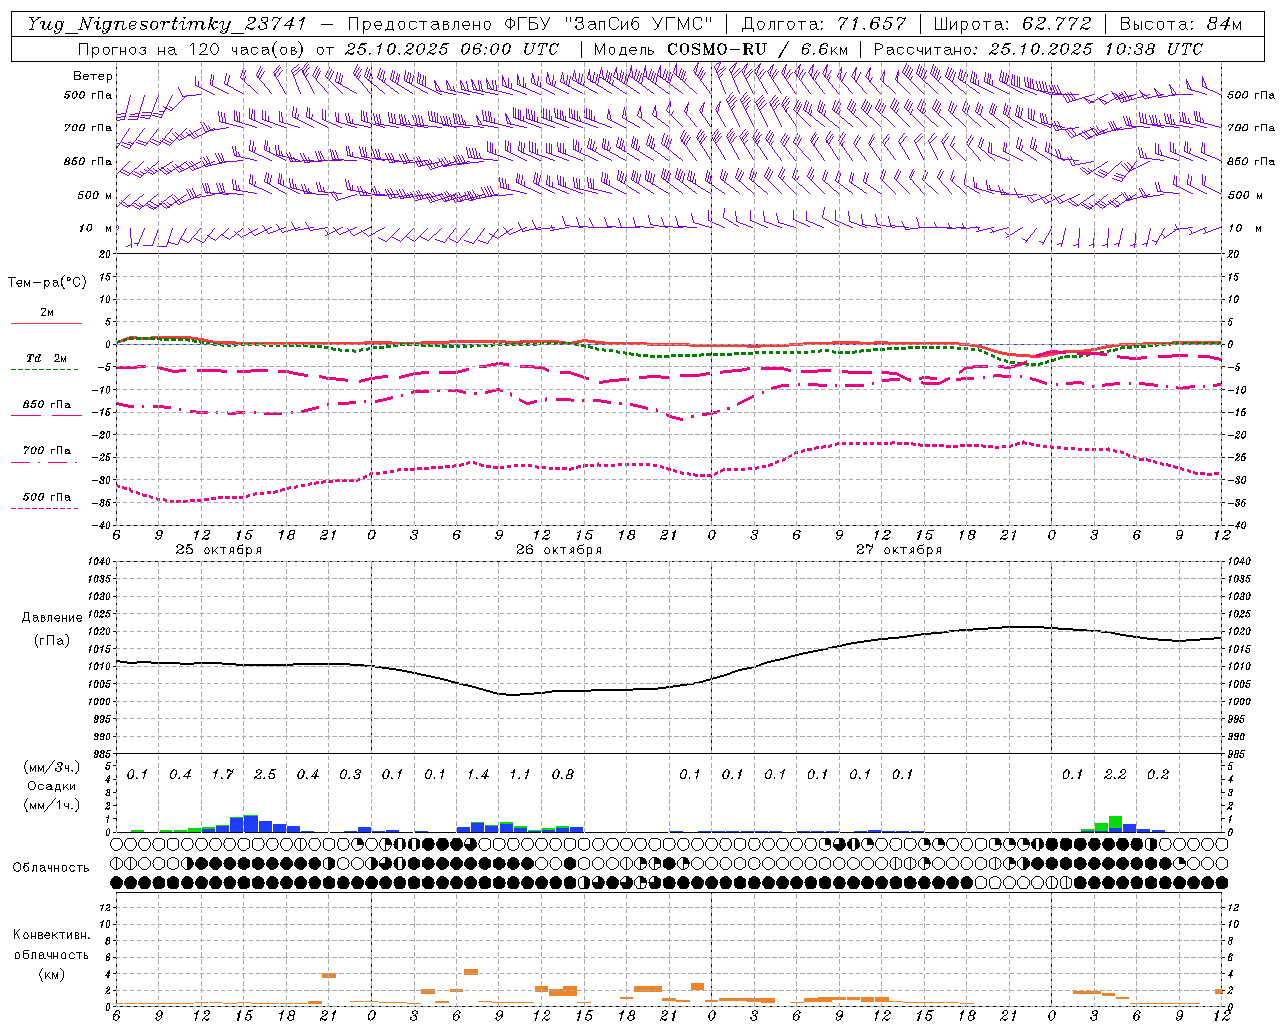Click the Давление pressure panel label

pos(51,618)
